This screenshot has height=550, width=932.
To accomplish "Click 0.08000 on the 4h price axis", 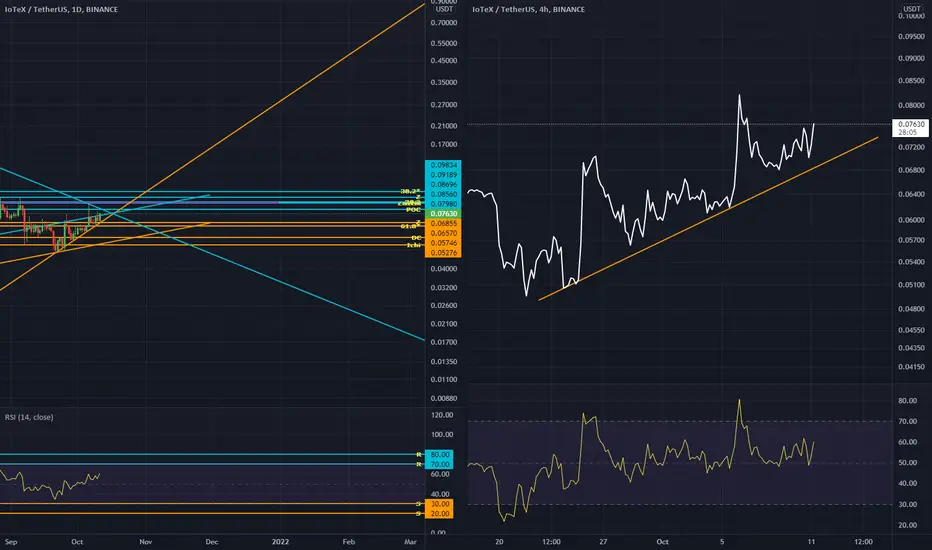I will (911, 105).
